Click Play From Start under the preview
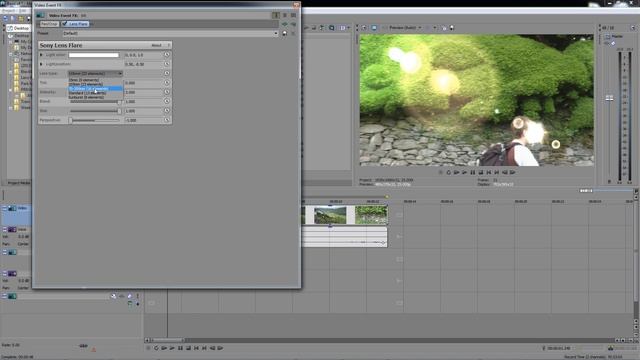Viewport: 640px width, 360px height. pos(457,173)
